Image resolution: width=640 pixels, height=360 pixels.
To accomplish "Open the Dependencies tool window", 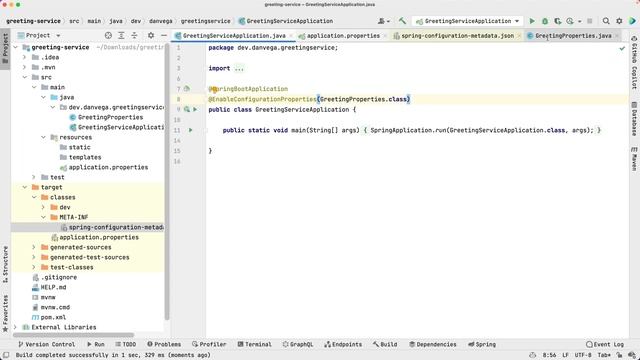I will 433,344.
